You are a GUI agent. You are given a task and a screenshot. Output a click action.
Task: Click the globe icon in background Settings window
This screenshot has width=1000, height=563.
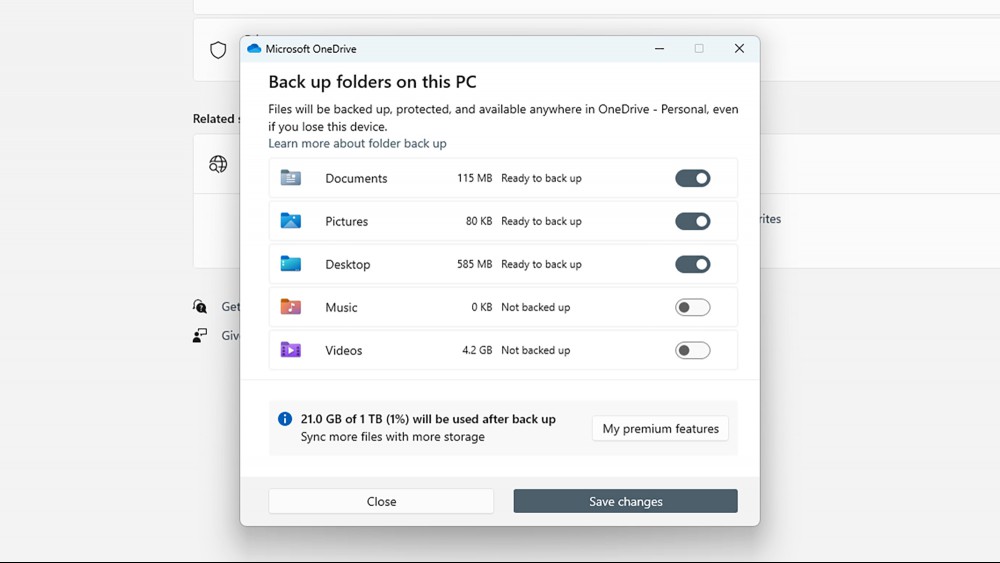[218, 164]
